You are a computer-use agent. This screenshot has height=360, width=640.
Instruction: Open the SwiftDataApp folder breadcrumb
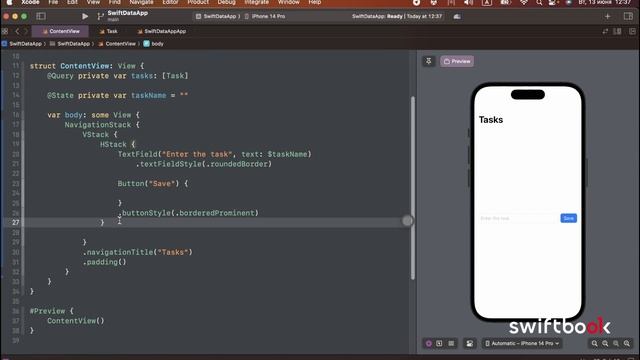70,44
